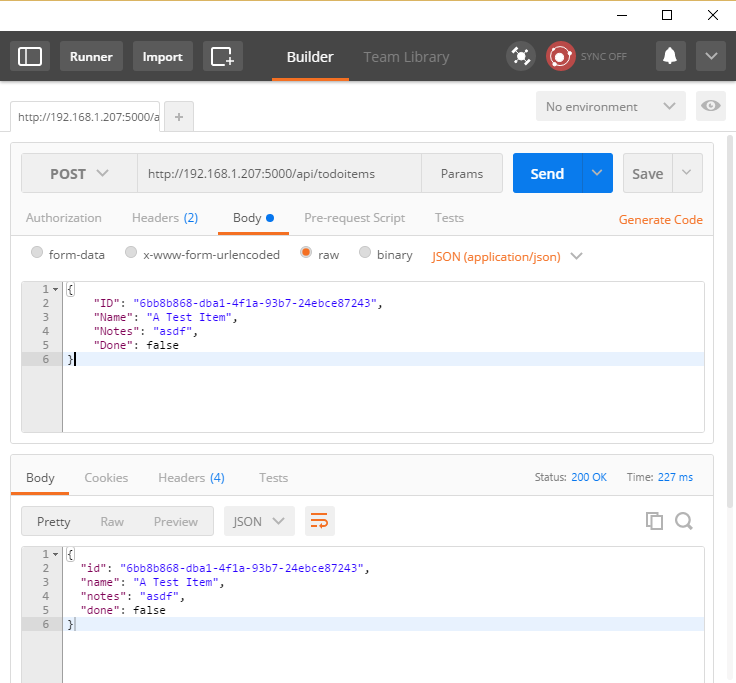736x683 pixels.
Task: Select the response Body tab
Action: [x=40, y=478]
